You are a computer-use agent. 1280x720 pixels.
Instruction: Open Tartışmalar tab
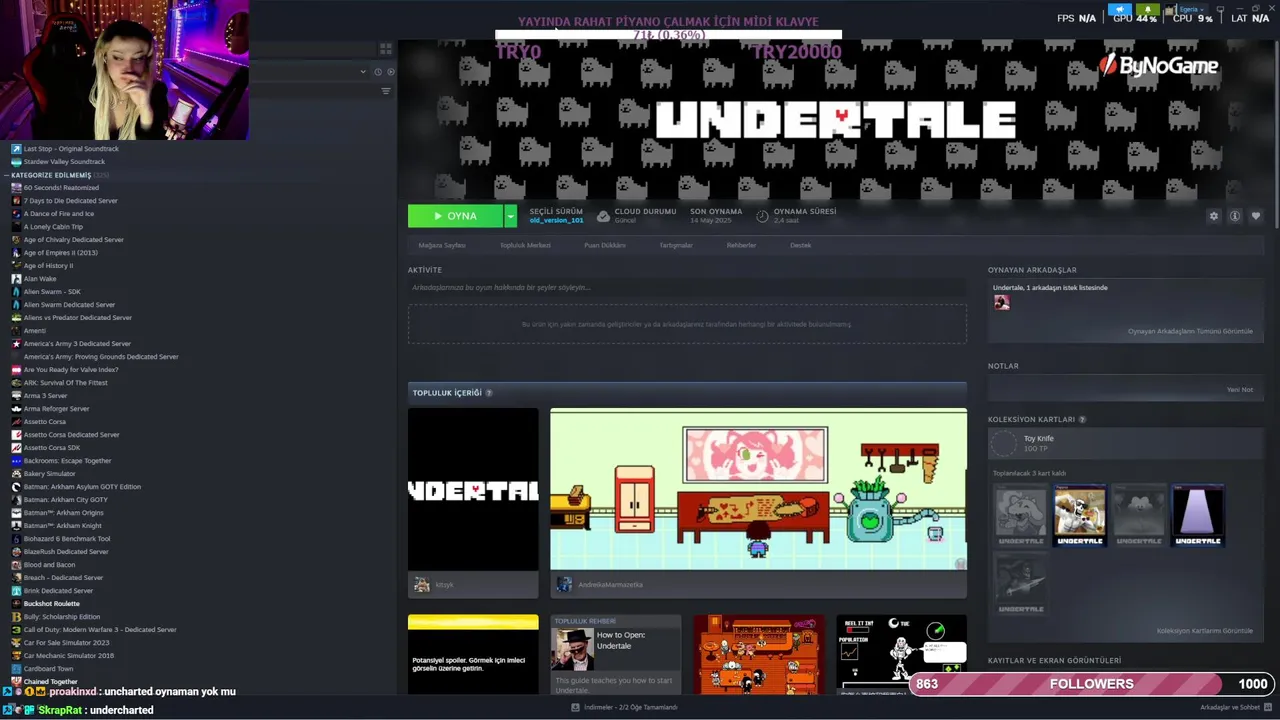click(x=676, y=245)
